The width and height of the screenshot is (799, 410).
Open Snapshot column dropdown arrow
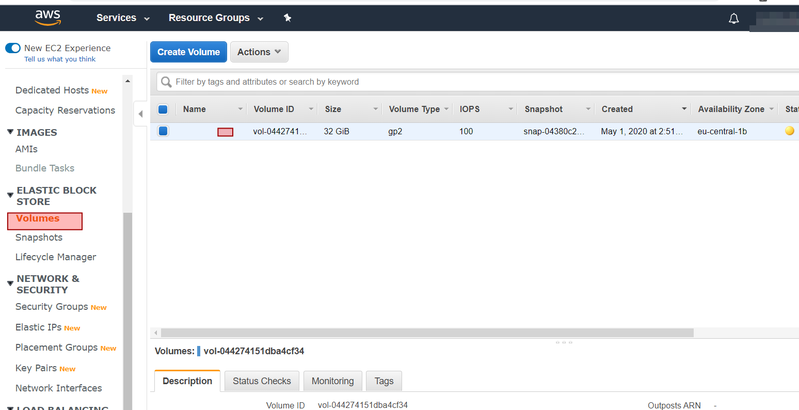tap(588, 109)
